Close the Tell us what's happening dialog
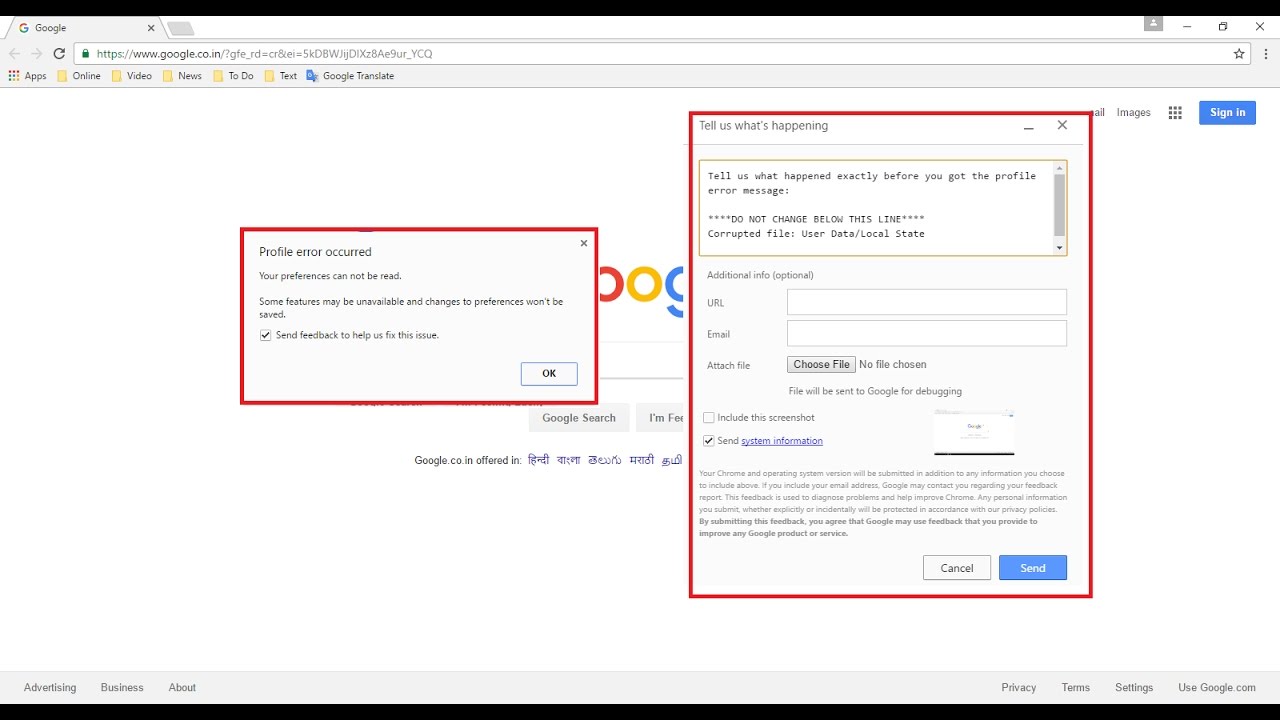 1062,126
